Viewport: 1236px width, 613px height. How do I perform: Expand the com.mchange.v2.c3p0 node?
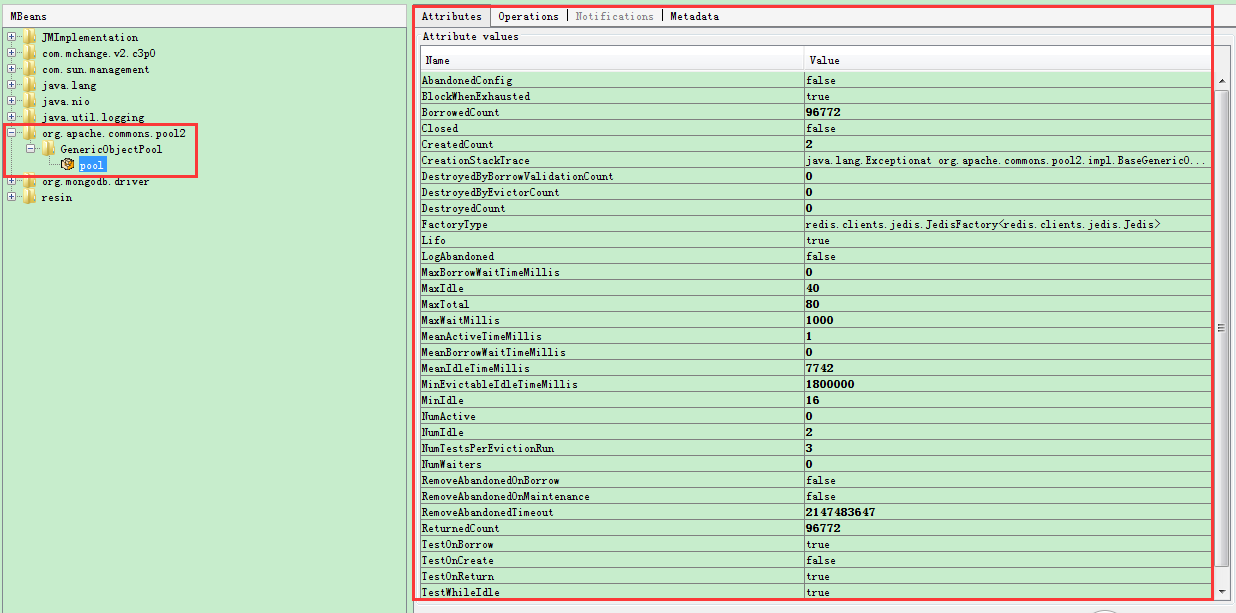[x=12, y=53]
